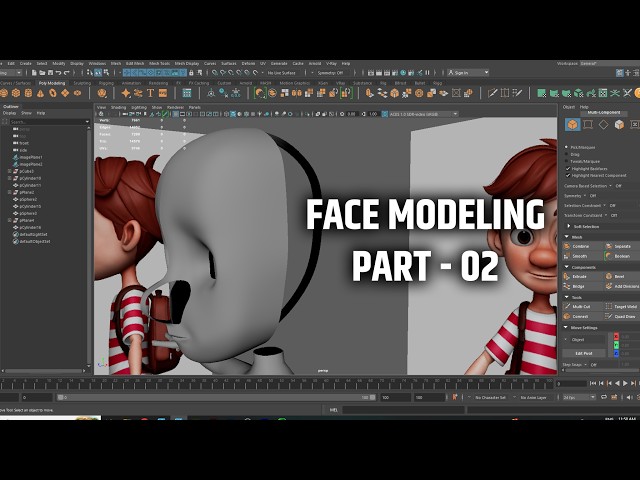Toggle the loop playback icon near fps
Screen dimensions: 640x480
604,397
